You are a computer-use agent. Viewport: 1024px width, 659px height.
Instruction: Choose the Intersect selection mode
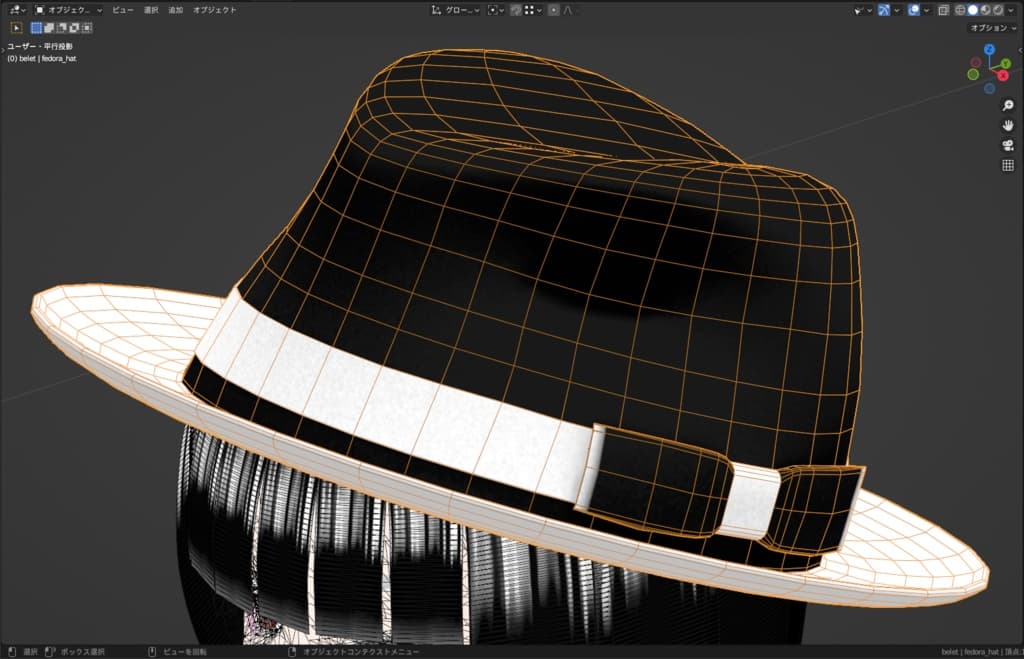86,28
